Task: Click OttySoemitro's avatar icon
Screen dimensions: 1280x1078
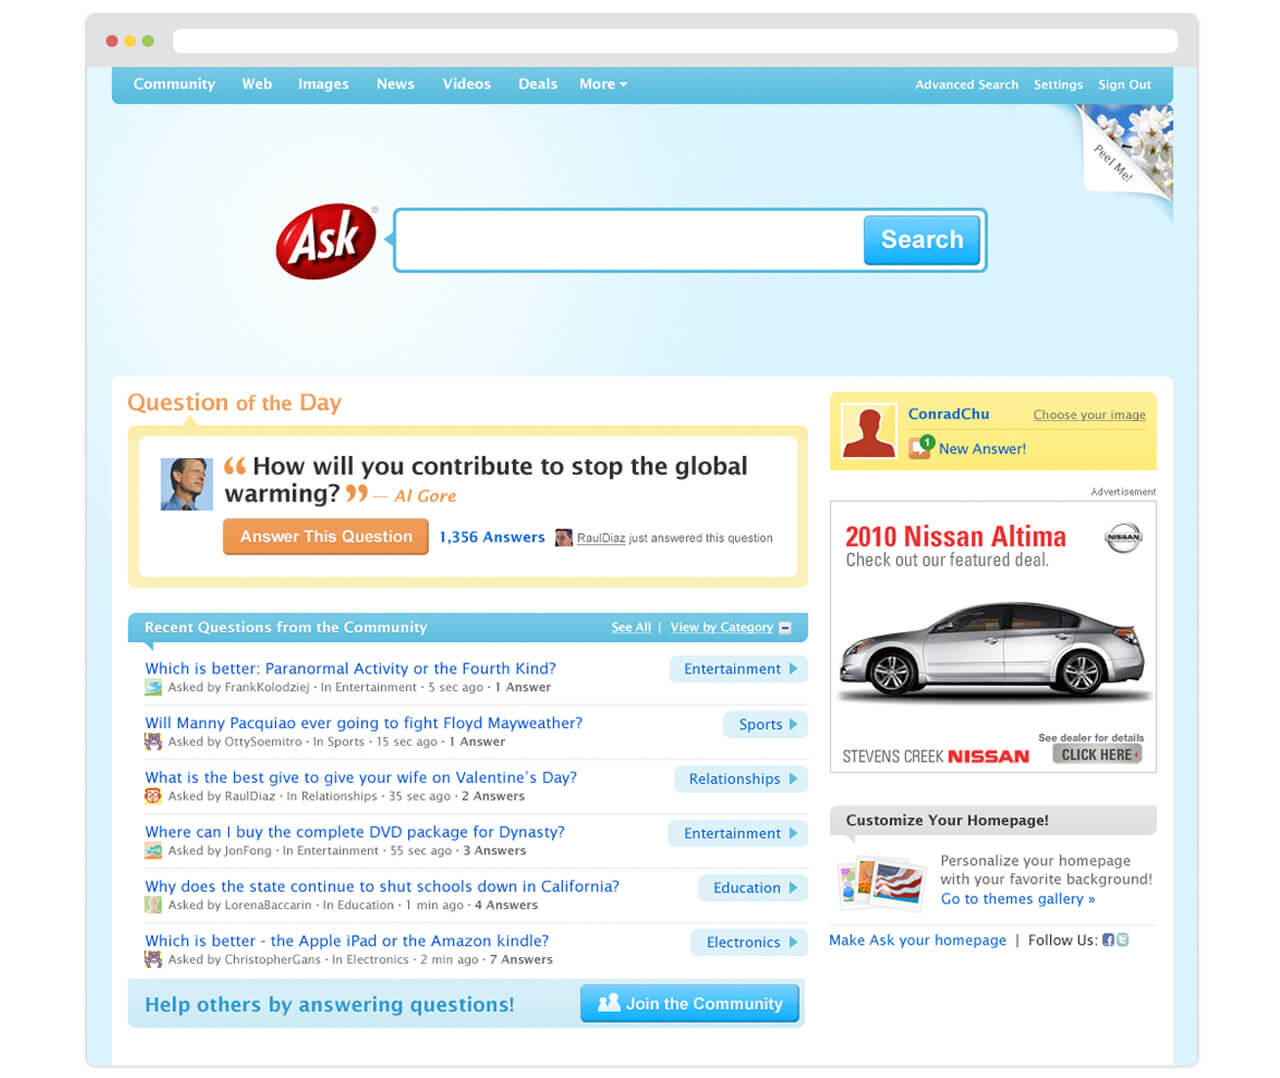Action: [x=153, y=741]
